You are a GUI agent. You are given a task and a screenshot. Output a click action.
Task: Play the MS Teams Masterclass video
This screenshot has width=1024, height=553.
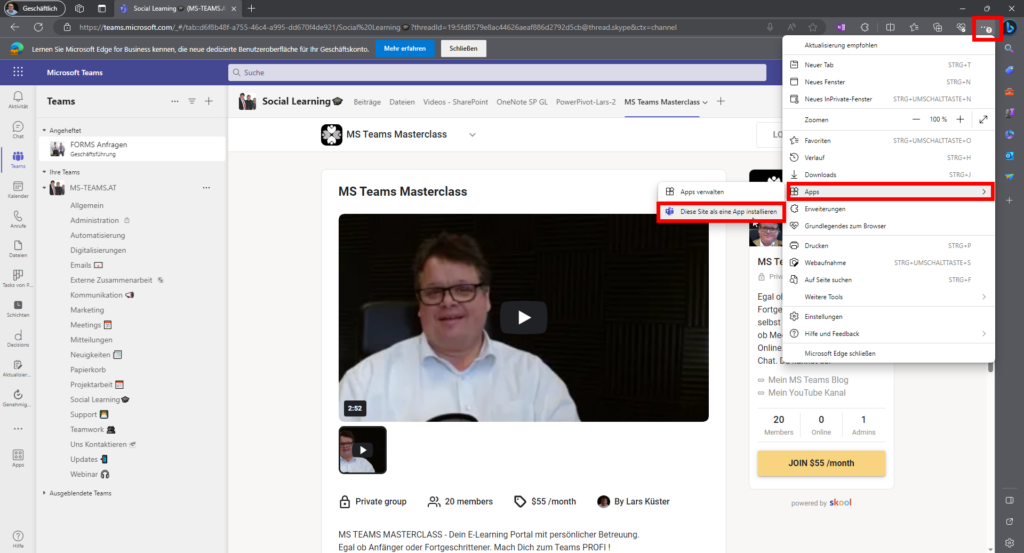coord(524,317)
